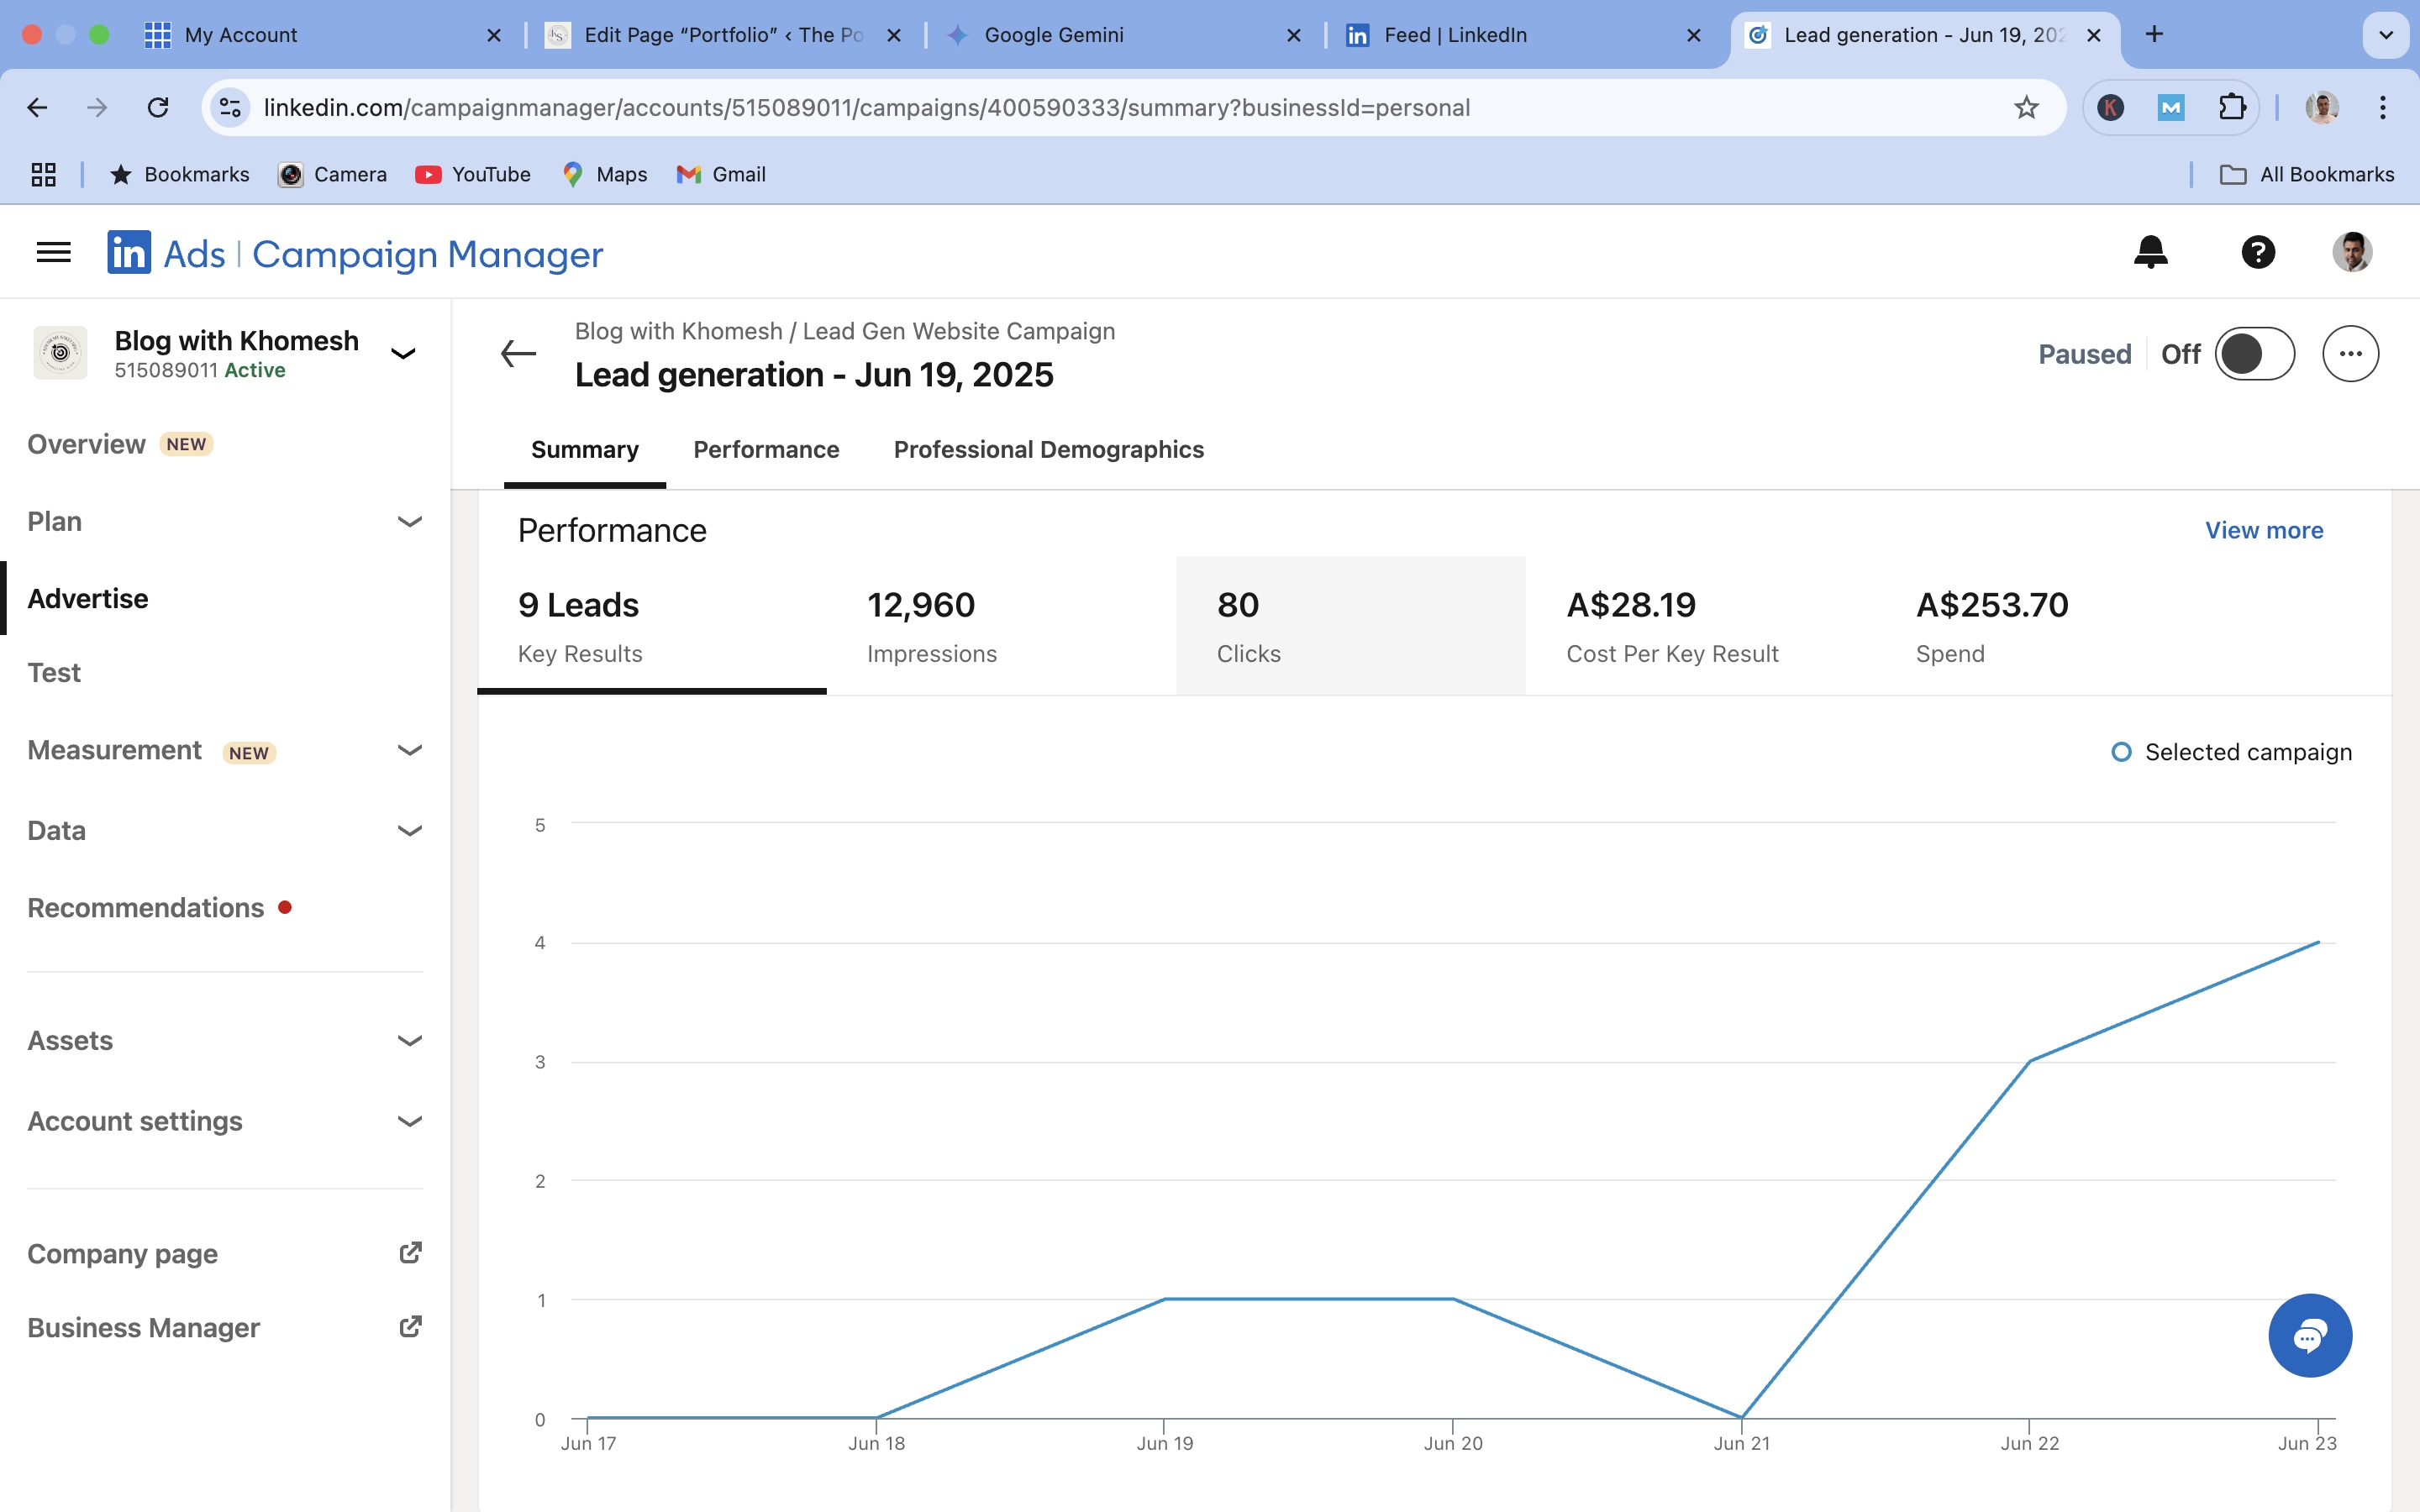
Task: Open notifications via the bell icon
Action: point(2152,252)
